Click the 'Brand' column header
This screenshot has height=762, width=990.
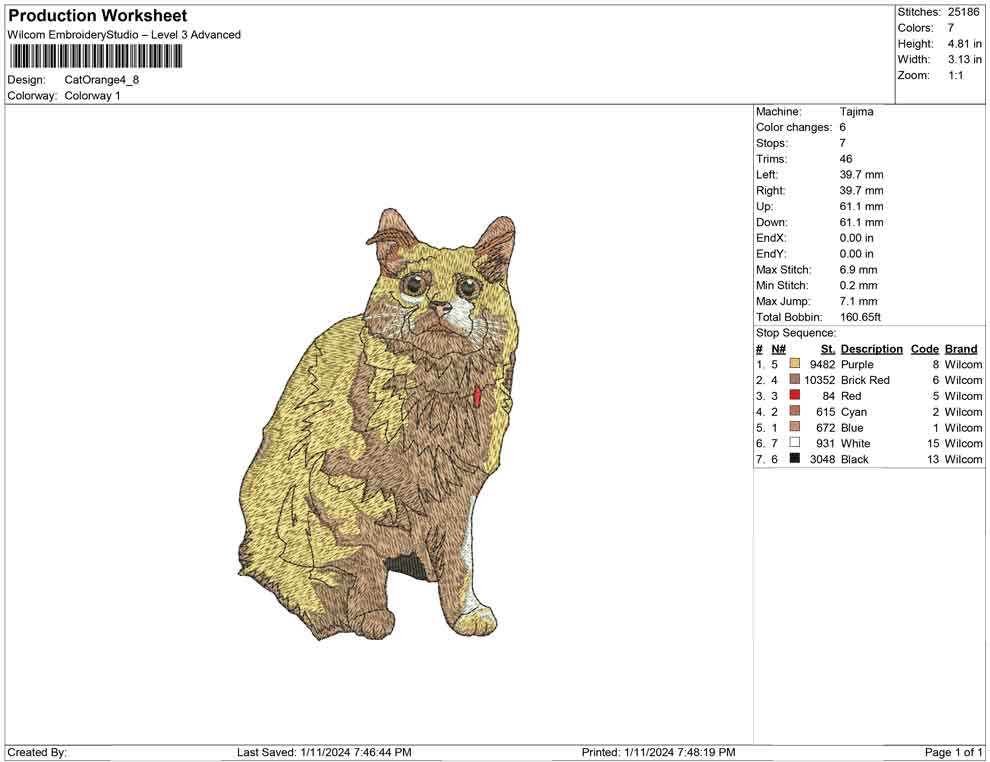(961, 349)
